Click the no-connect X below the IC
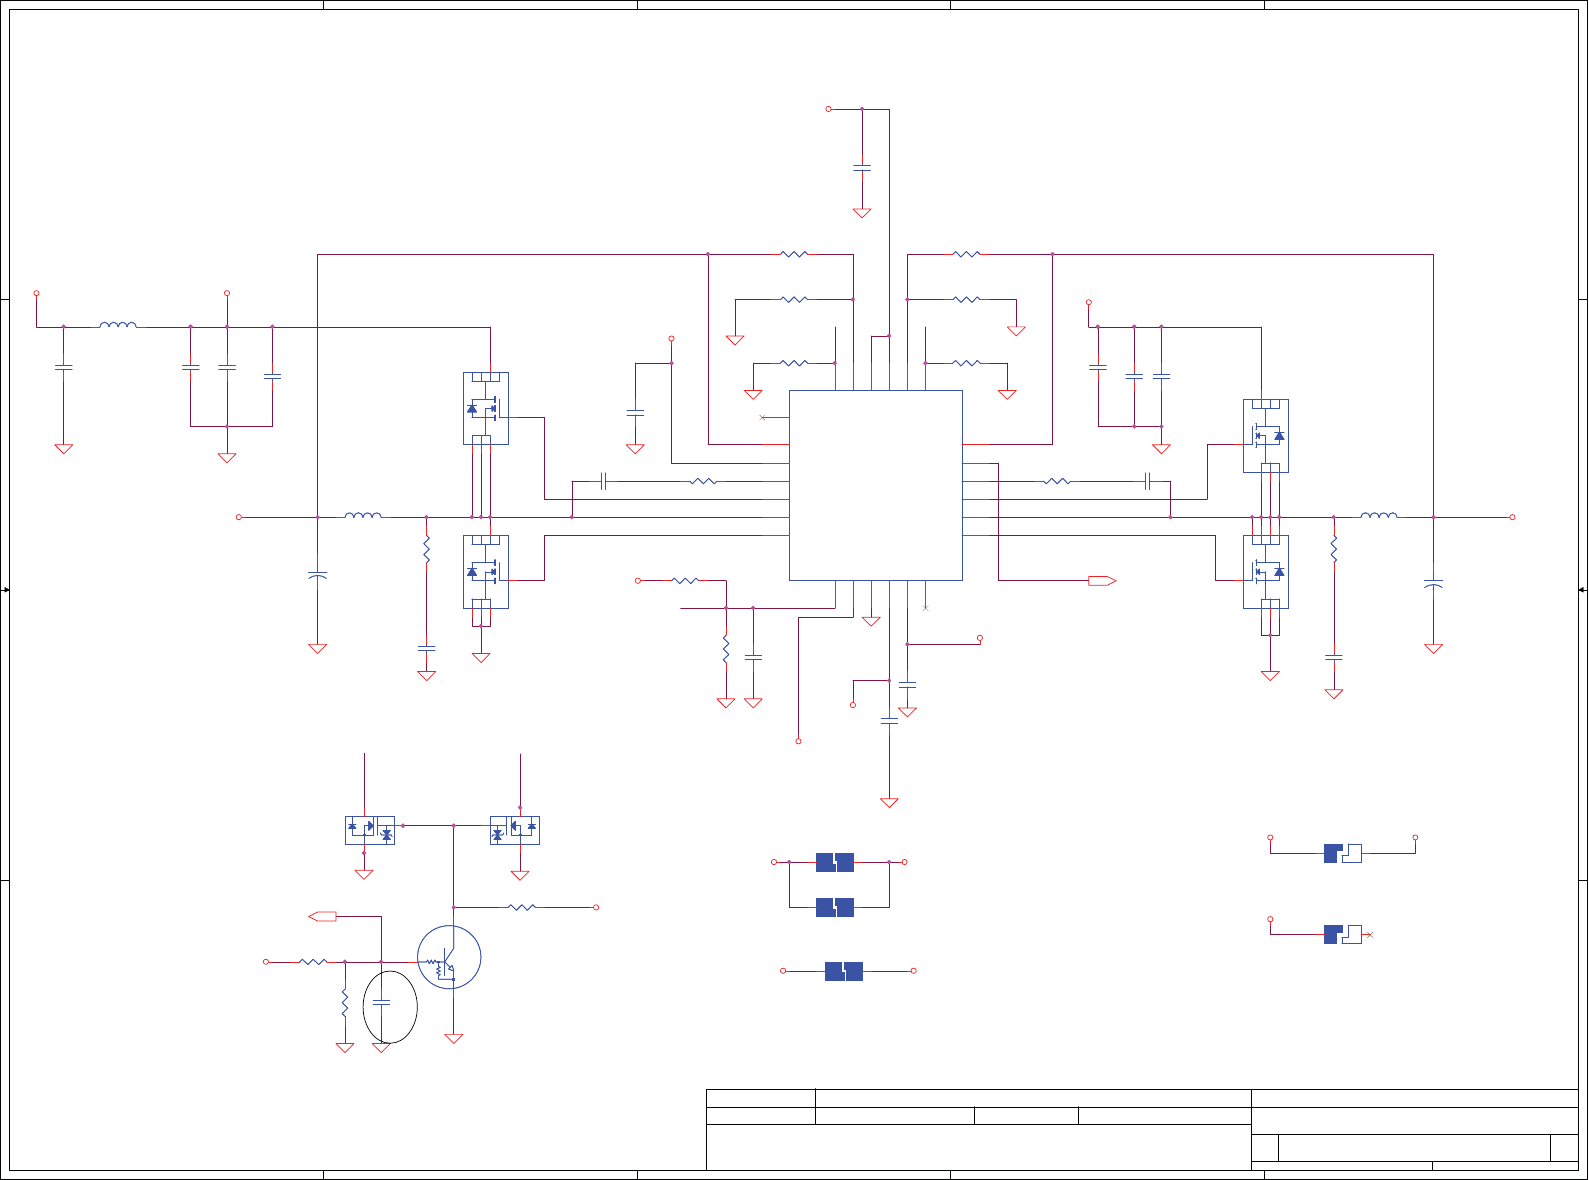The image size is (1589, 1180). pyautogui.click(x=925, y=608)
